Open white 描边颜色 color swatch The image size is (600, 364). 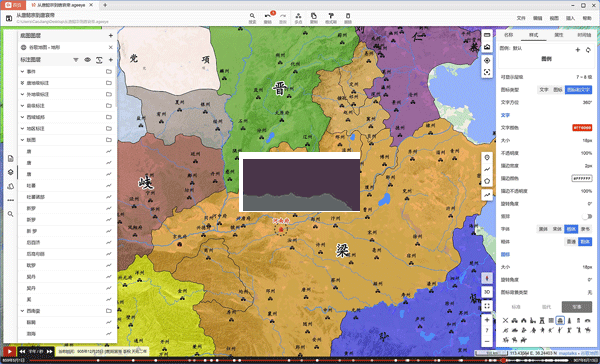582,178
